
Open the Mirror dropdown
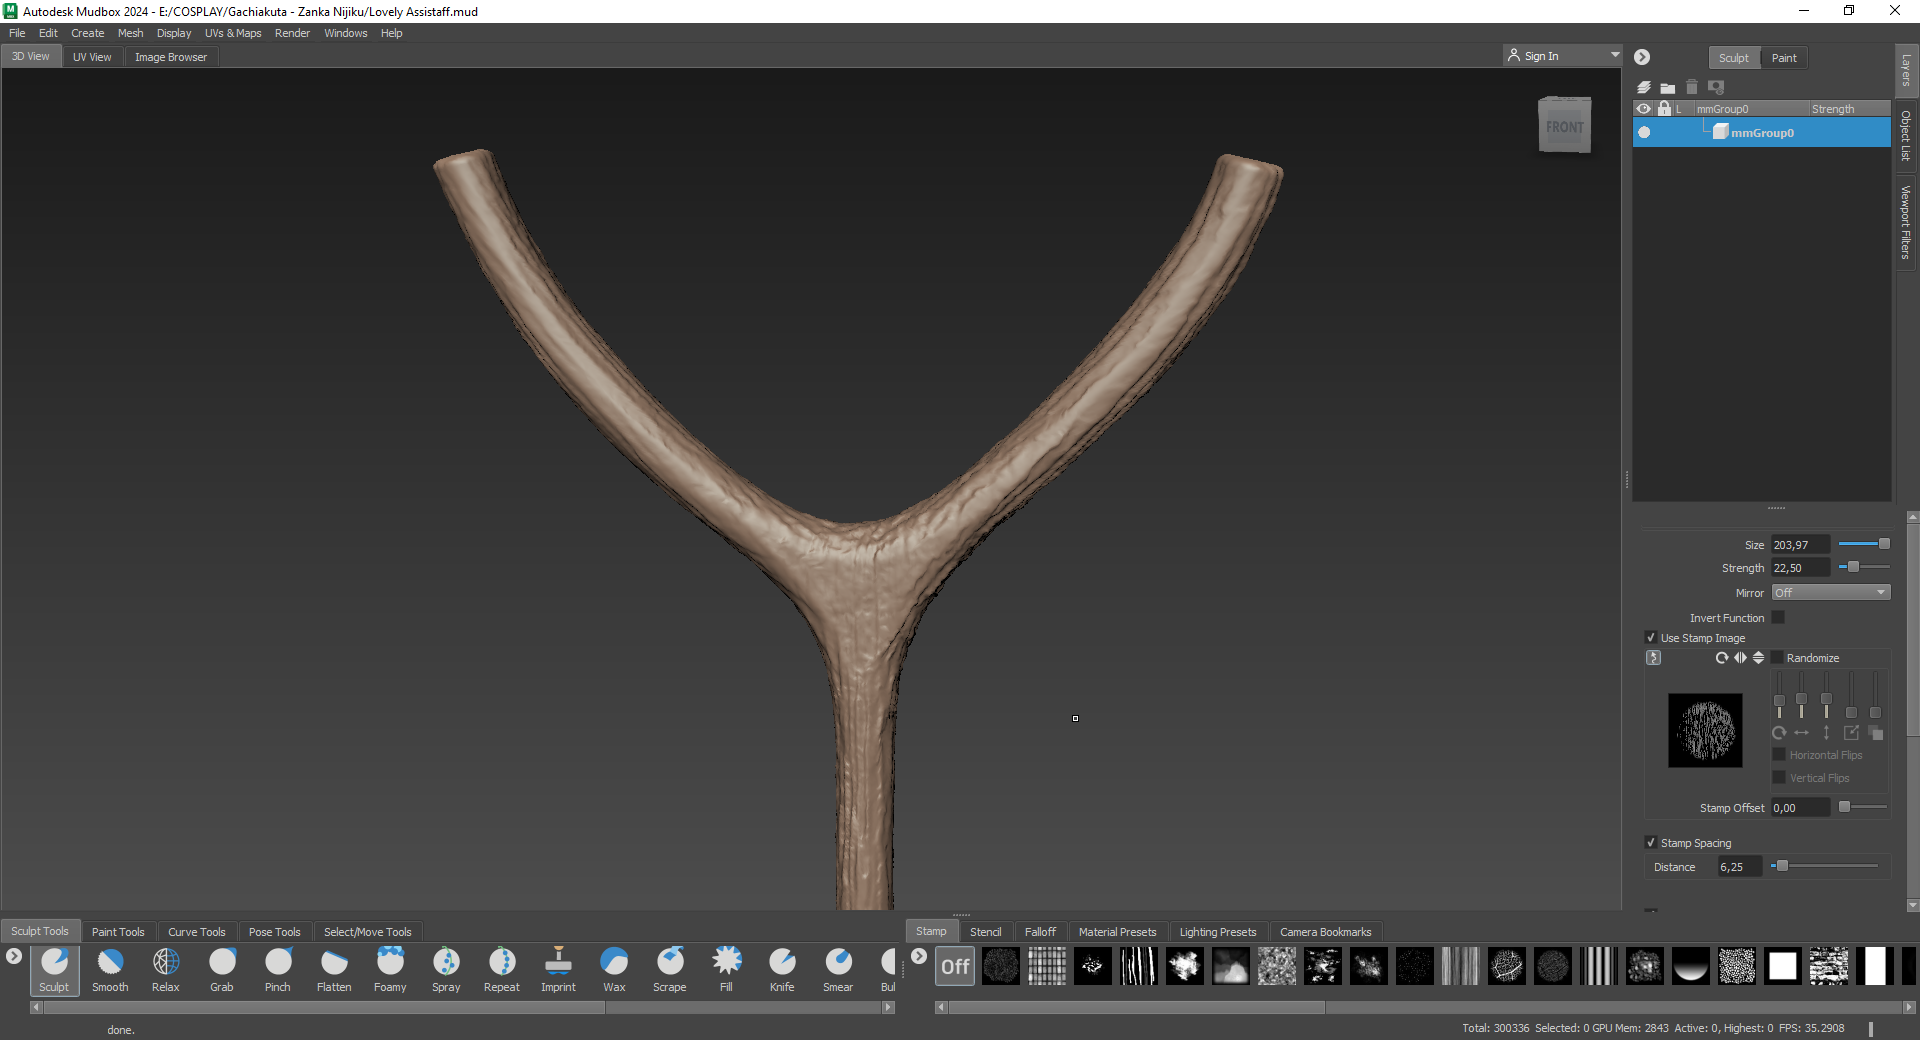1830,593
